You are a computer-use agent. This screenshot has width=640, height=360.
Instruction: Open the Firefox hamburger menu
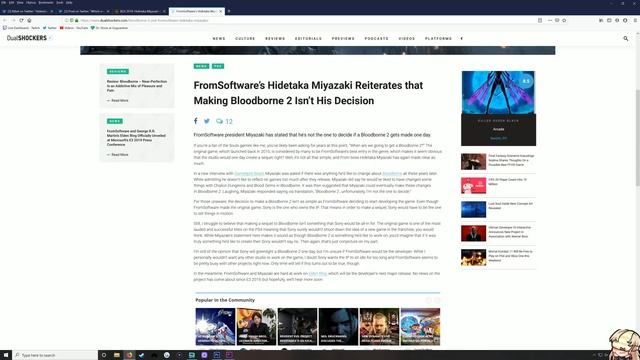click(635, 20)
